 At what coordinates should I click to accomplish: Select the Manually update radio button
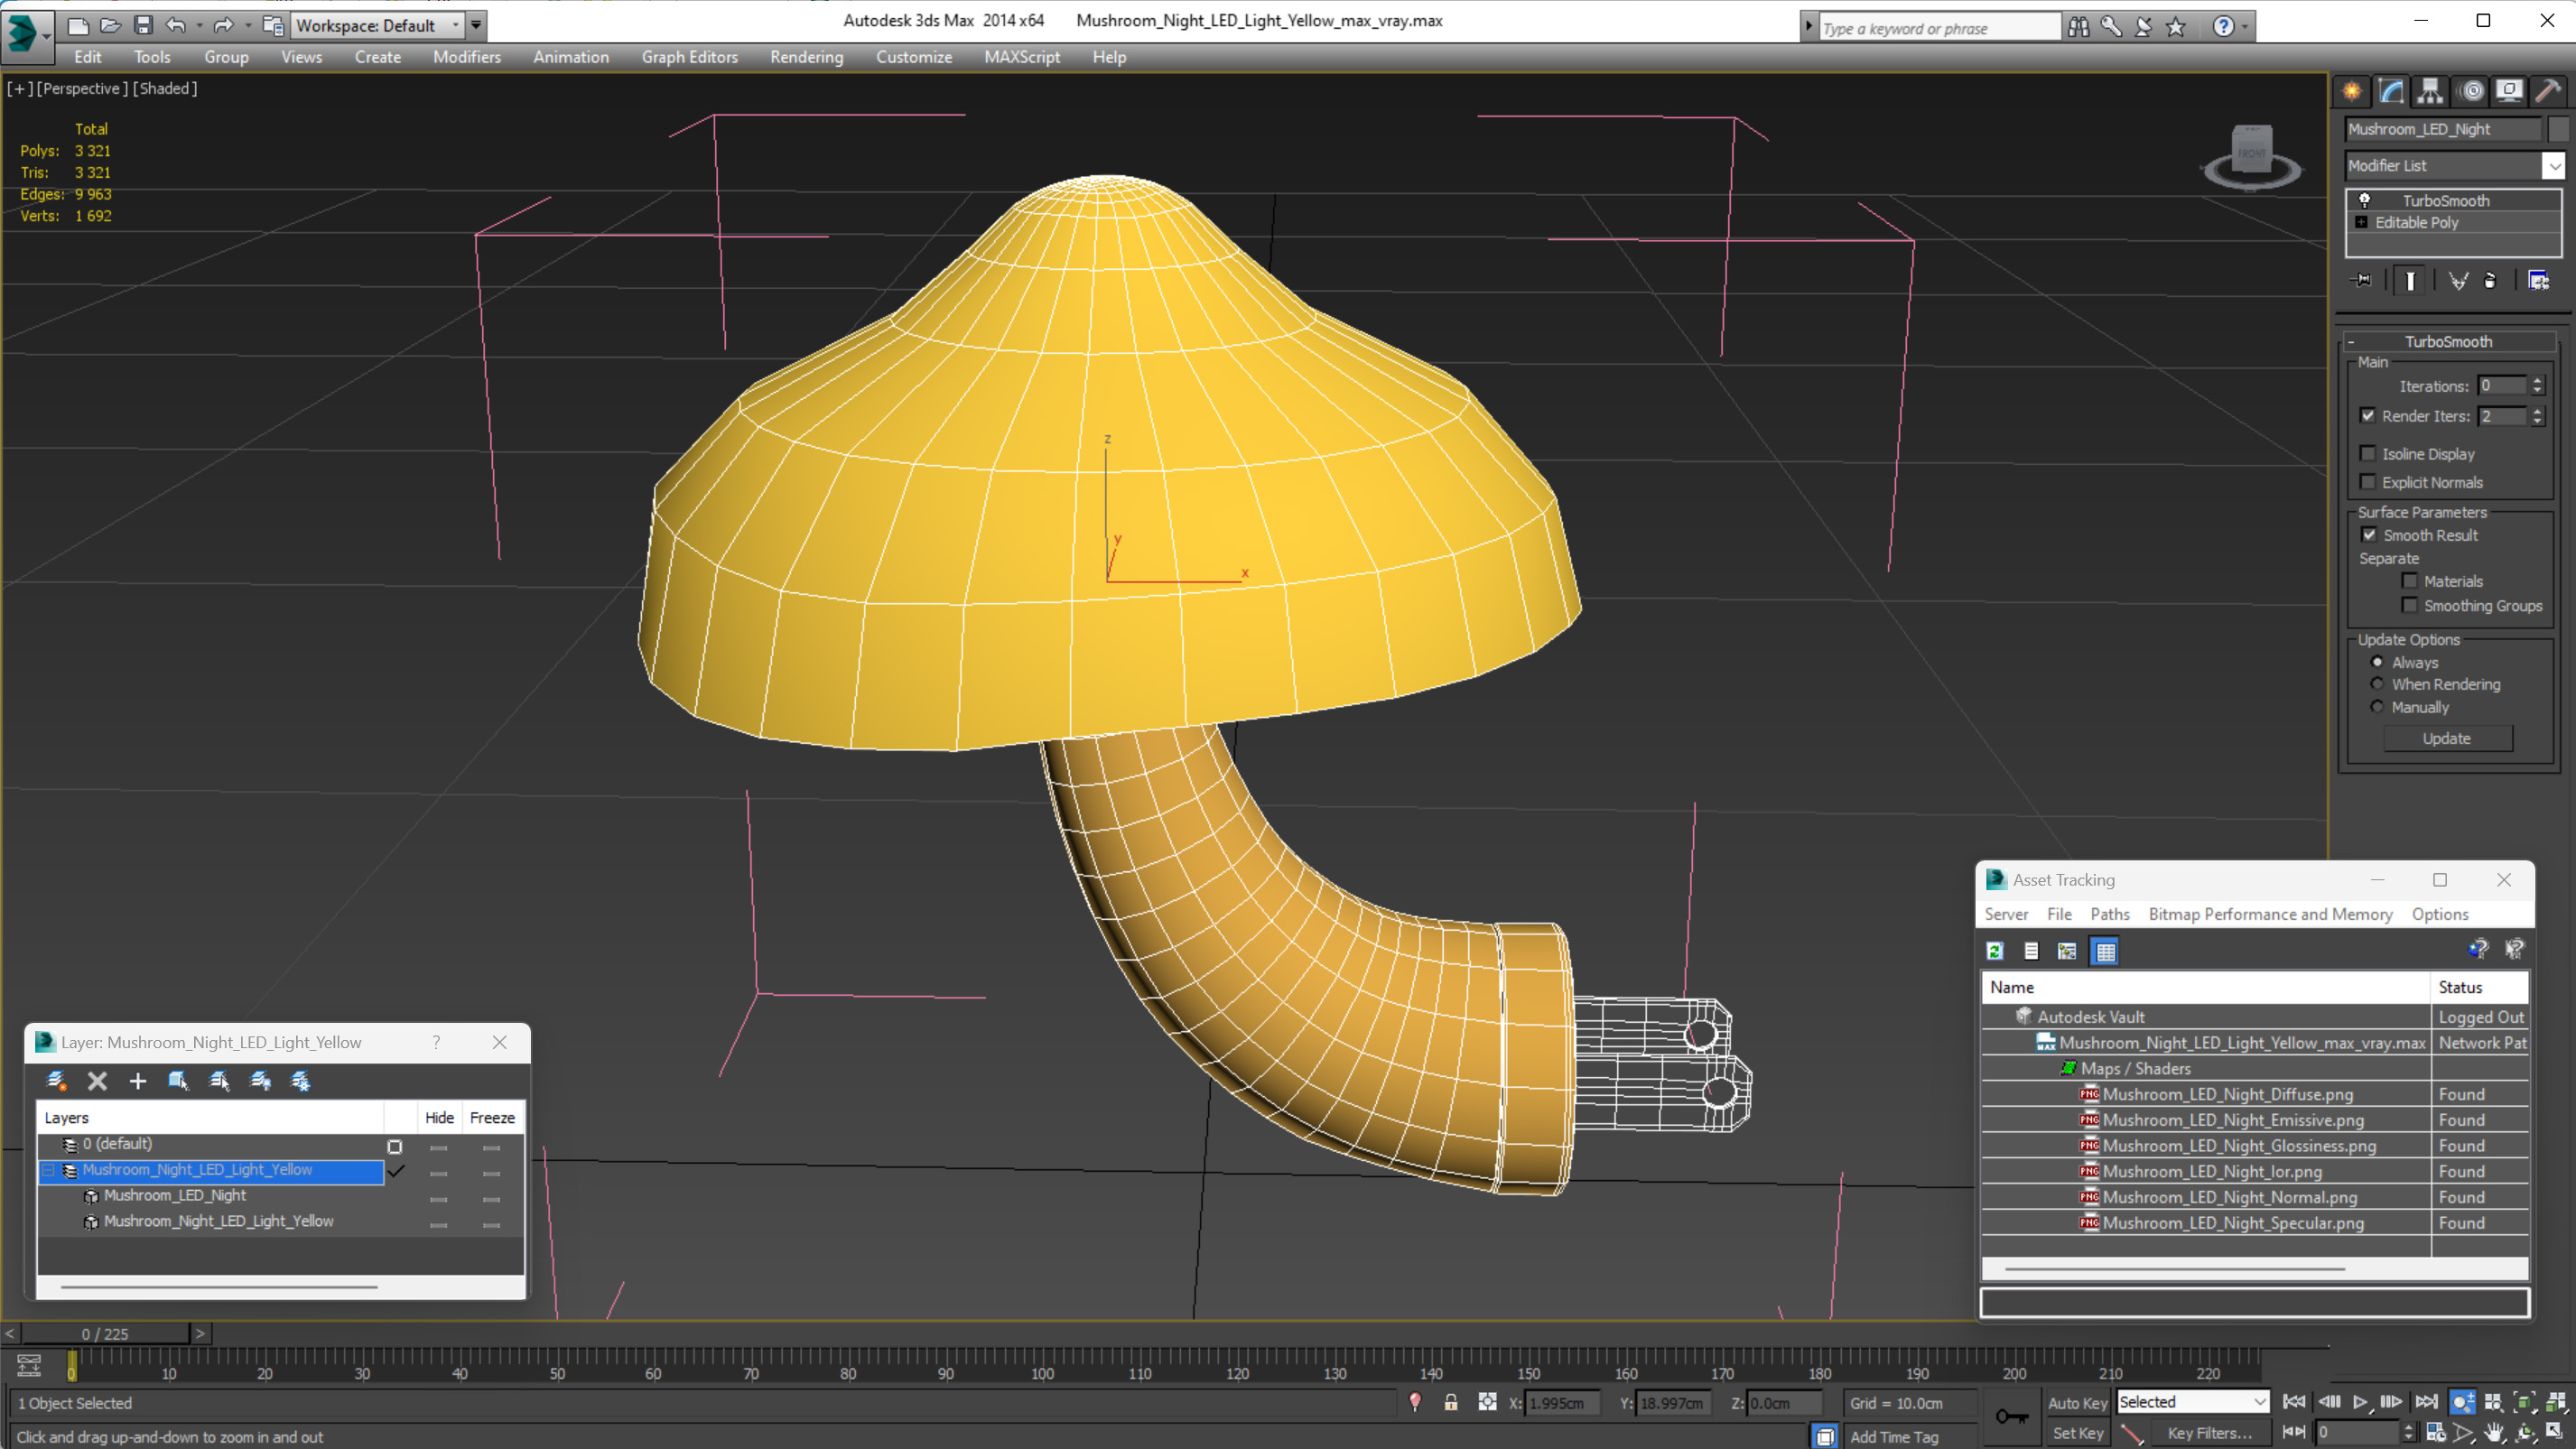click(x=2377, y=707)
